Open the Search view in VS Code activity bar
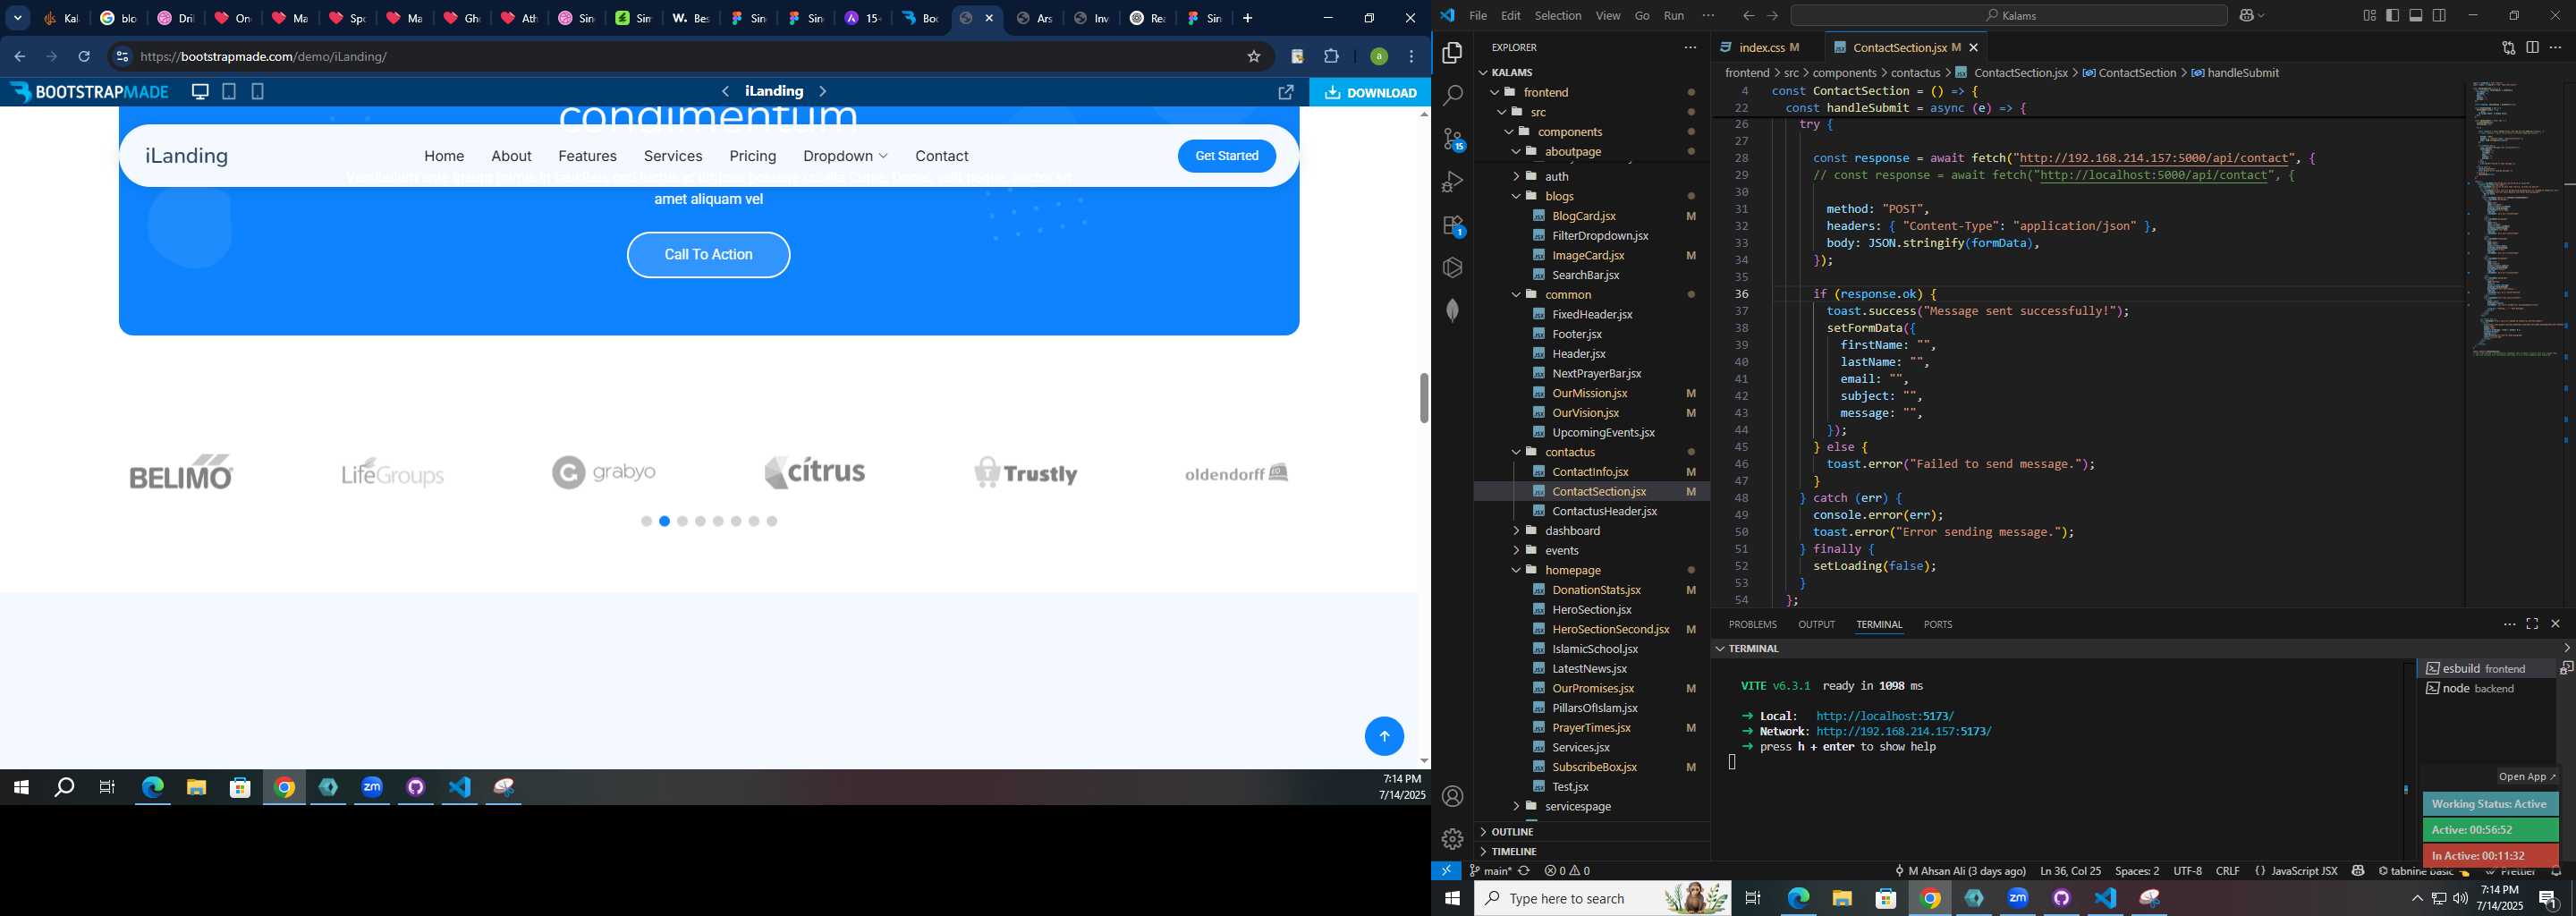The width and height of the screenshot is (2576, 916). point(1453,96)
